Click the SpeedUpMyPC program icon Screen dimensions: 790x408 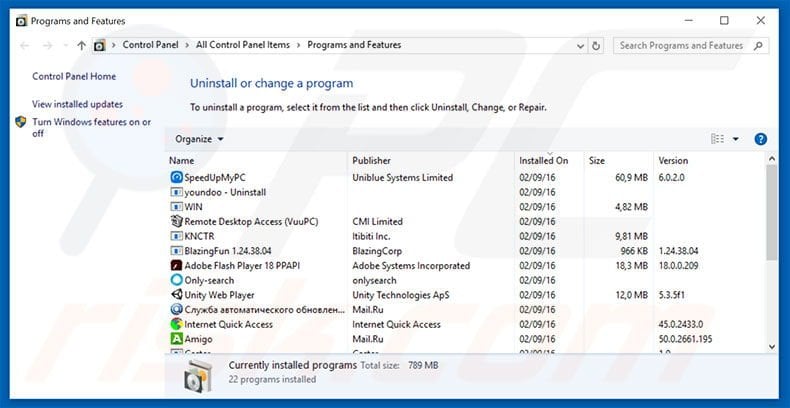(176, 177)
